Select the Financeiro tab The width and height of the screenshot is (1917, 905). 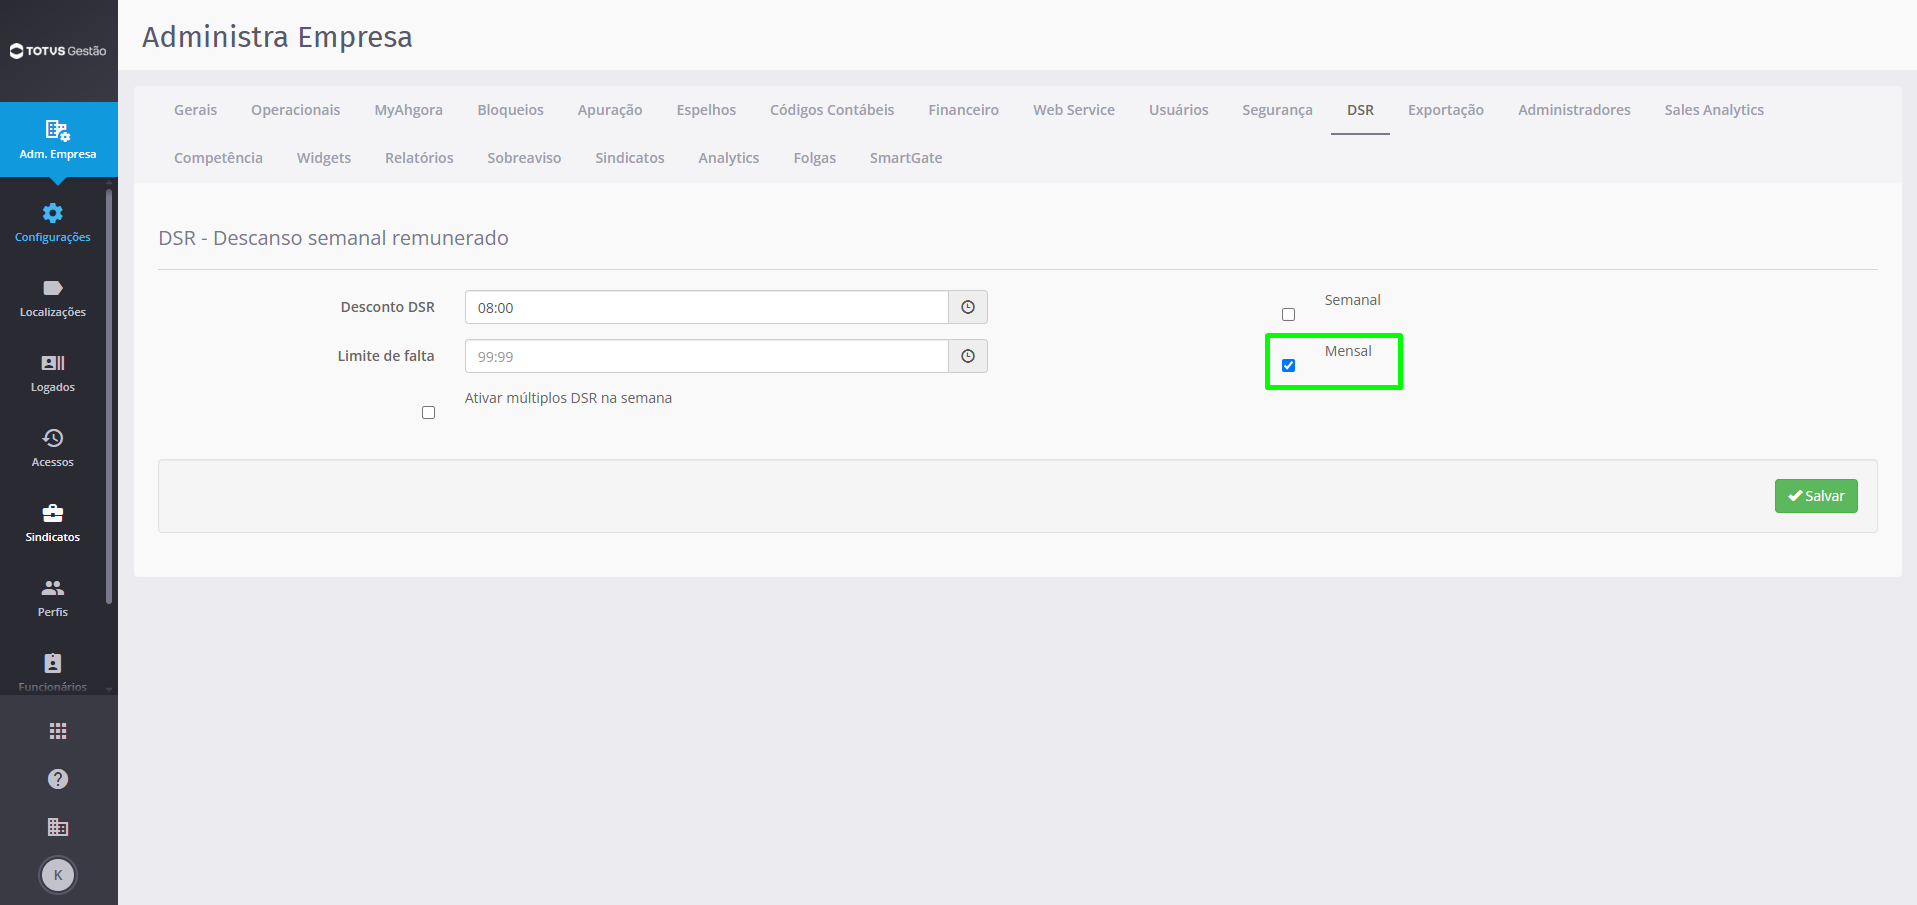tap(963, 110)
